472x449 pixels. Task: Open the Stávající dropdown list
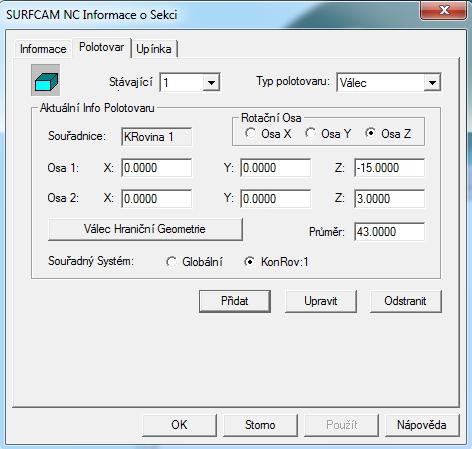click(211, 82)
